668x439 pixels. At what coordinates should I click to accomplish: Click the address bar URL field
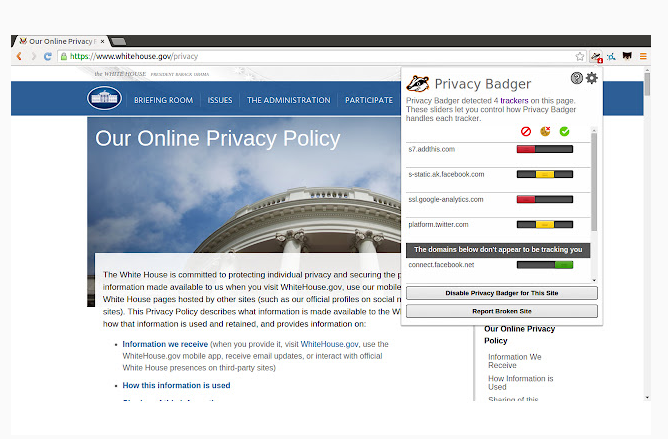tap(322, 56)
